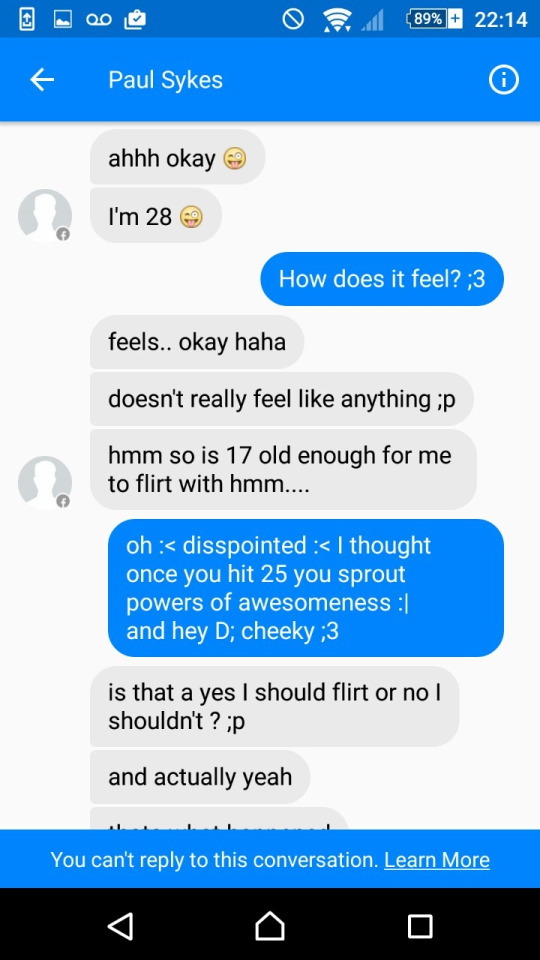Tap the "ahhh okay" message bubble

tap(178, 157)
